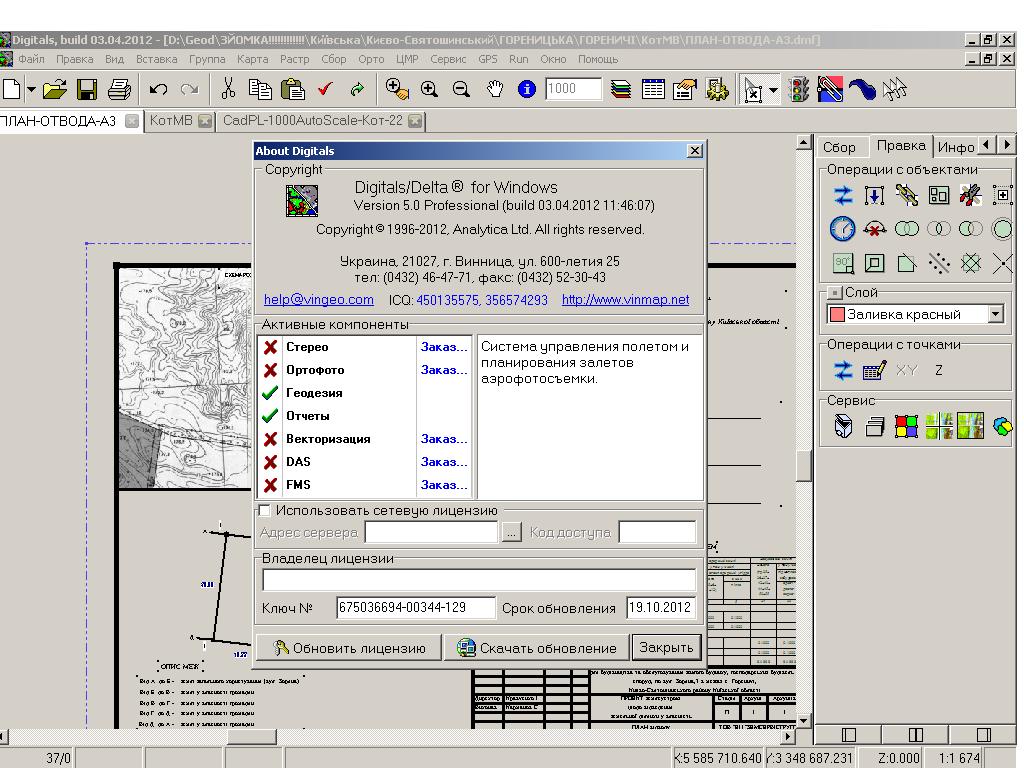Click the Ключ № field 675036694-00344-129
This screenshot has width=1024, height=768.
415,608
